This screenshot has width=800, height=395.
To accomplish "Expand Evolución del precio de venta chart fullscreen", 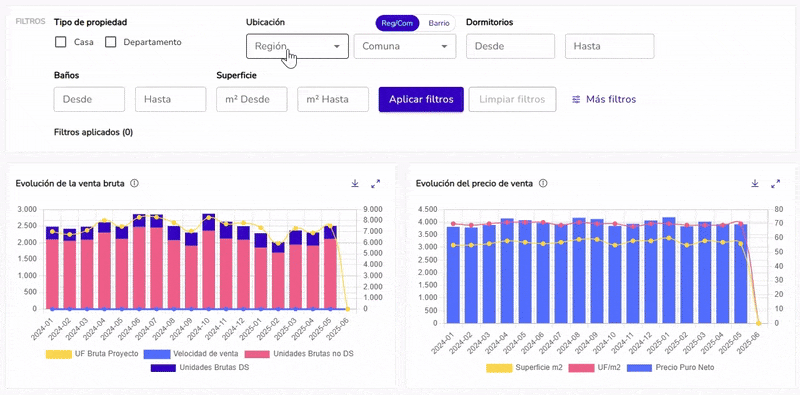I will pyautogui.click(x=776, y=184).
